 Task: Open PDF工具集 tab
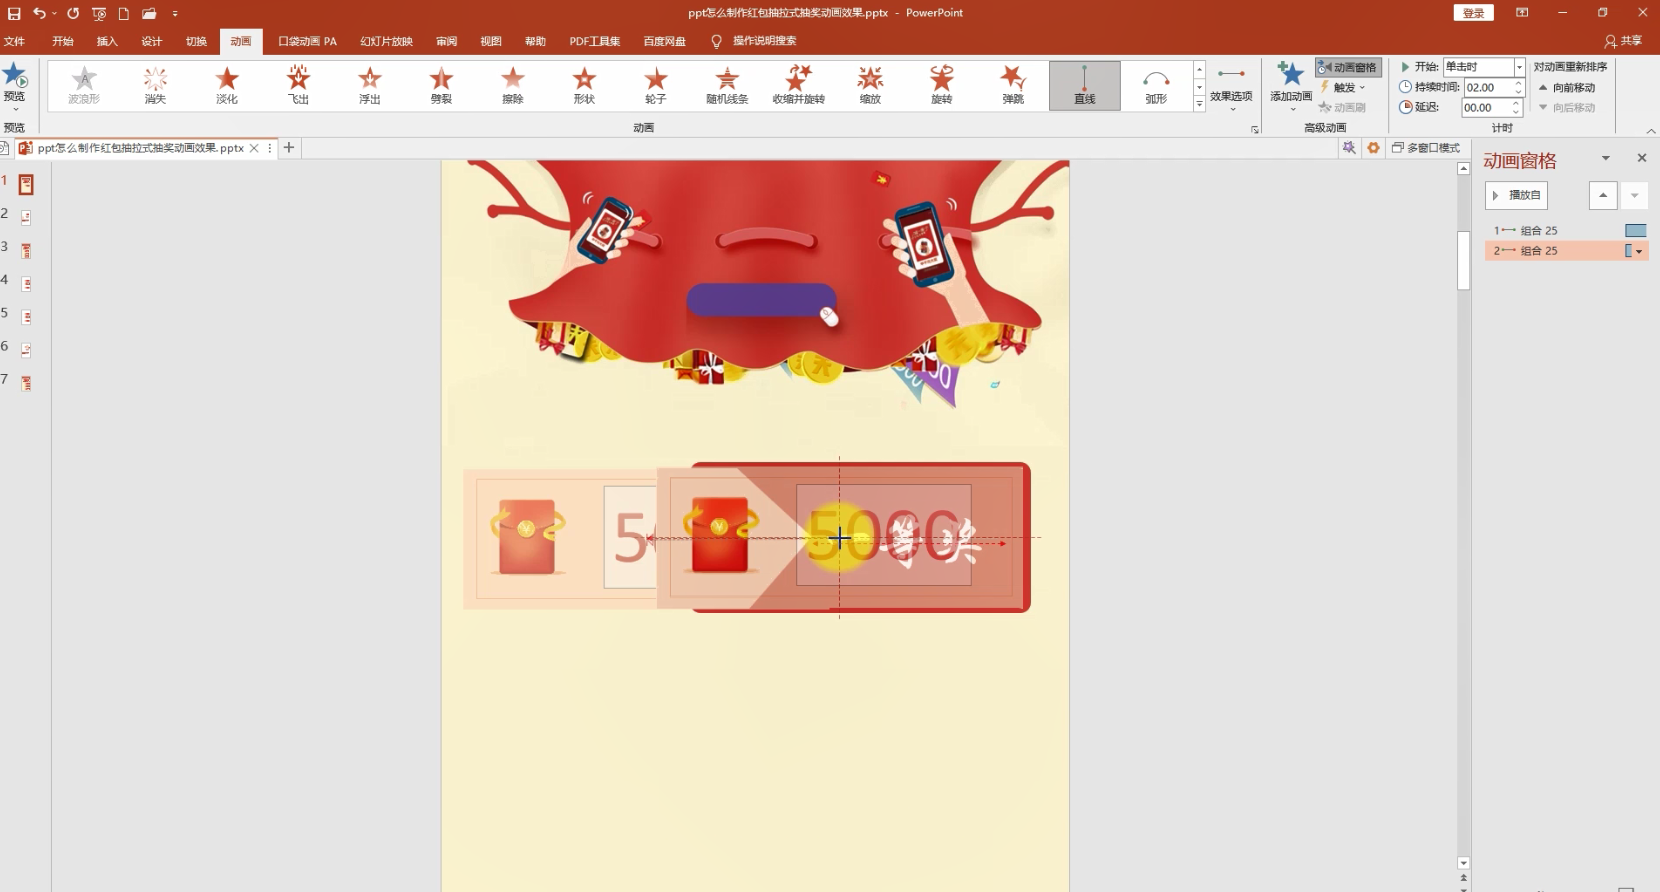[x=595, y=41]
